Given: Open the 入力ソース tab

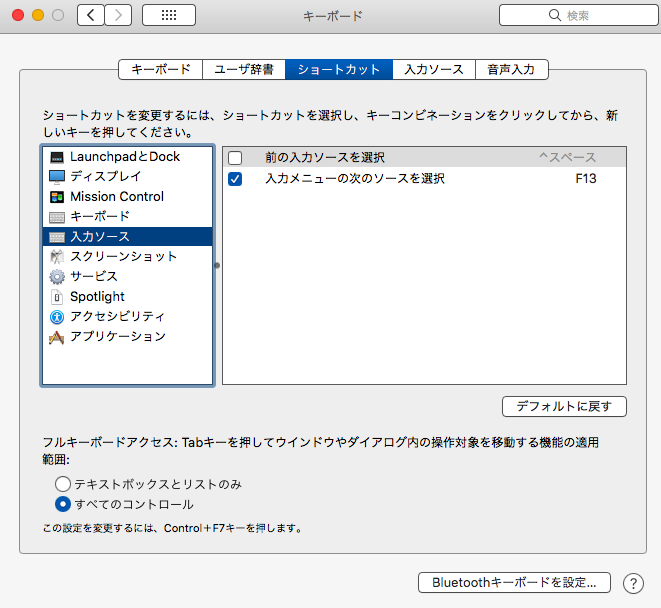Looking at the screenshot, I should click(434, 70).
